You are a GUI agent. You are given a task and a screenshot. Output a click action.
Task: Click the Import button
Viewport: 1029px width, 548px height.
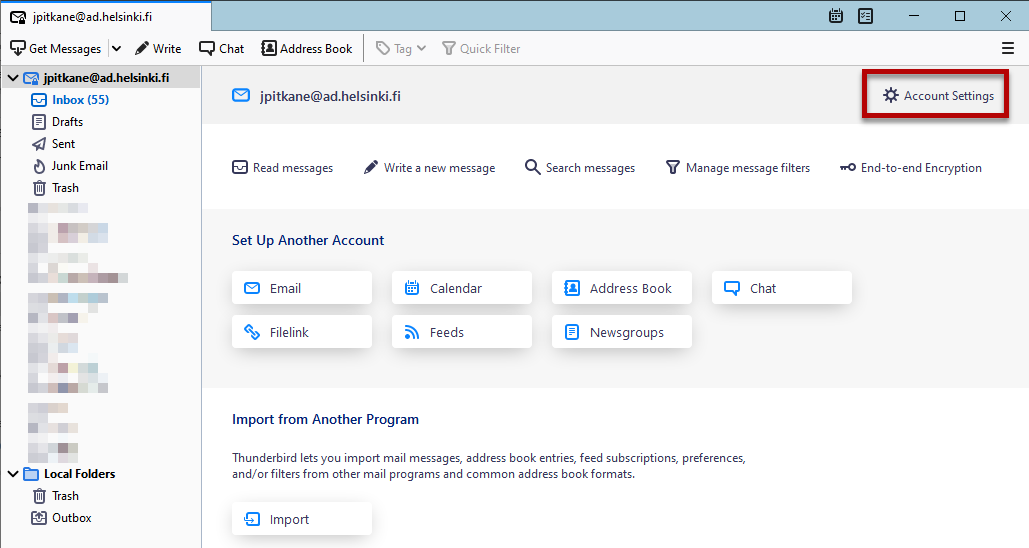tap(302, 519)
